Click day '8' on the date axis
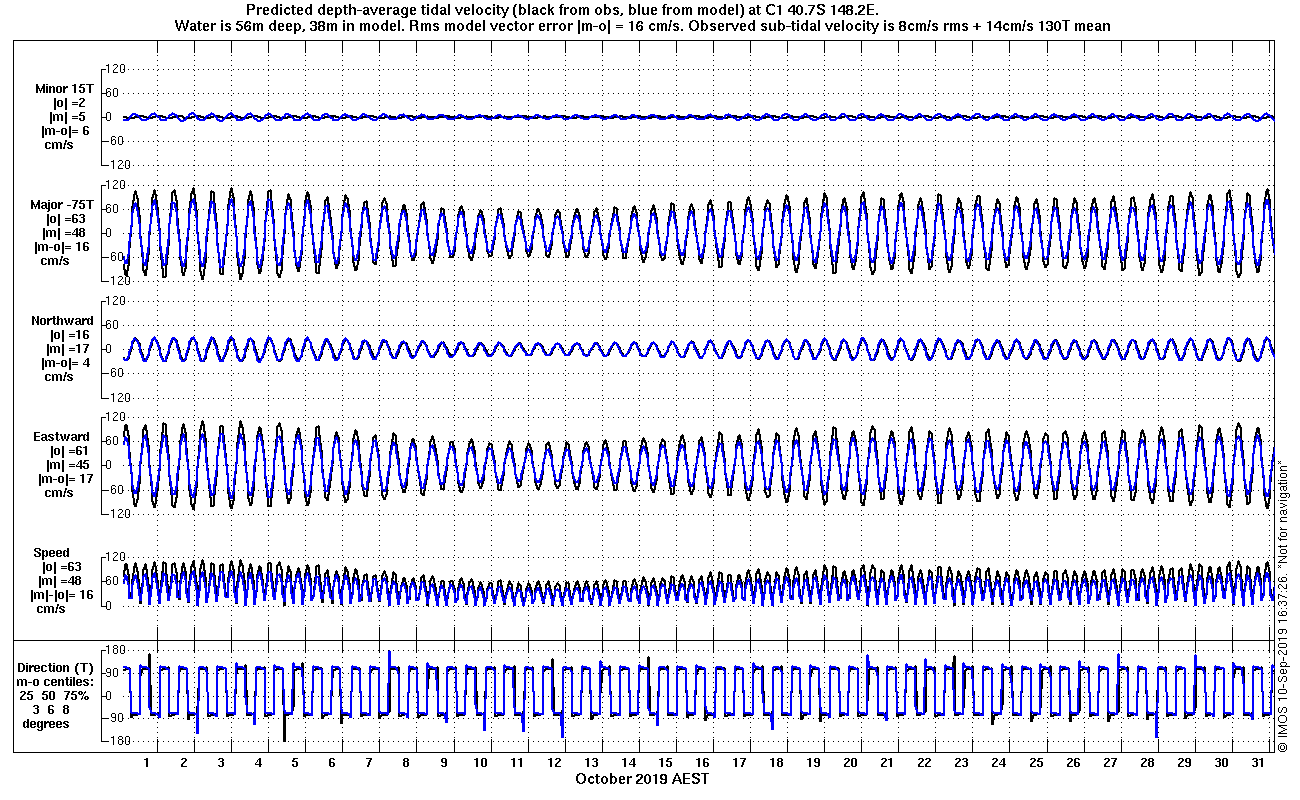The width and height of the screenshot is (1300, 800). click(406, 763)
